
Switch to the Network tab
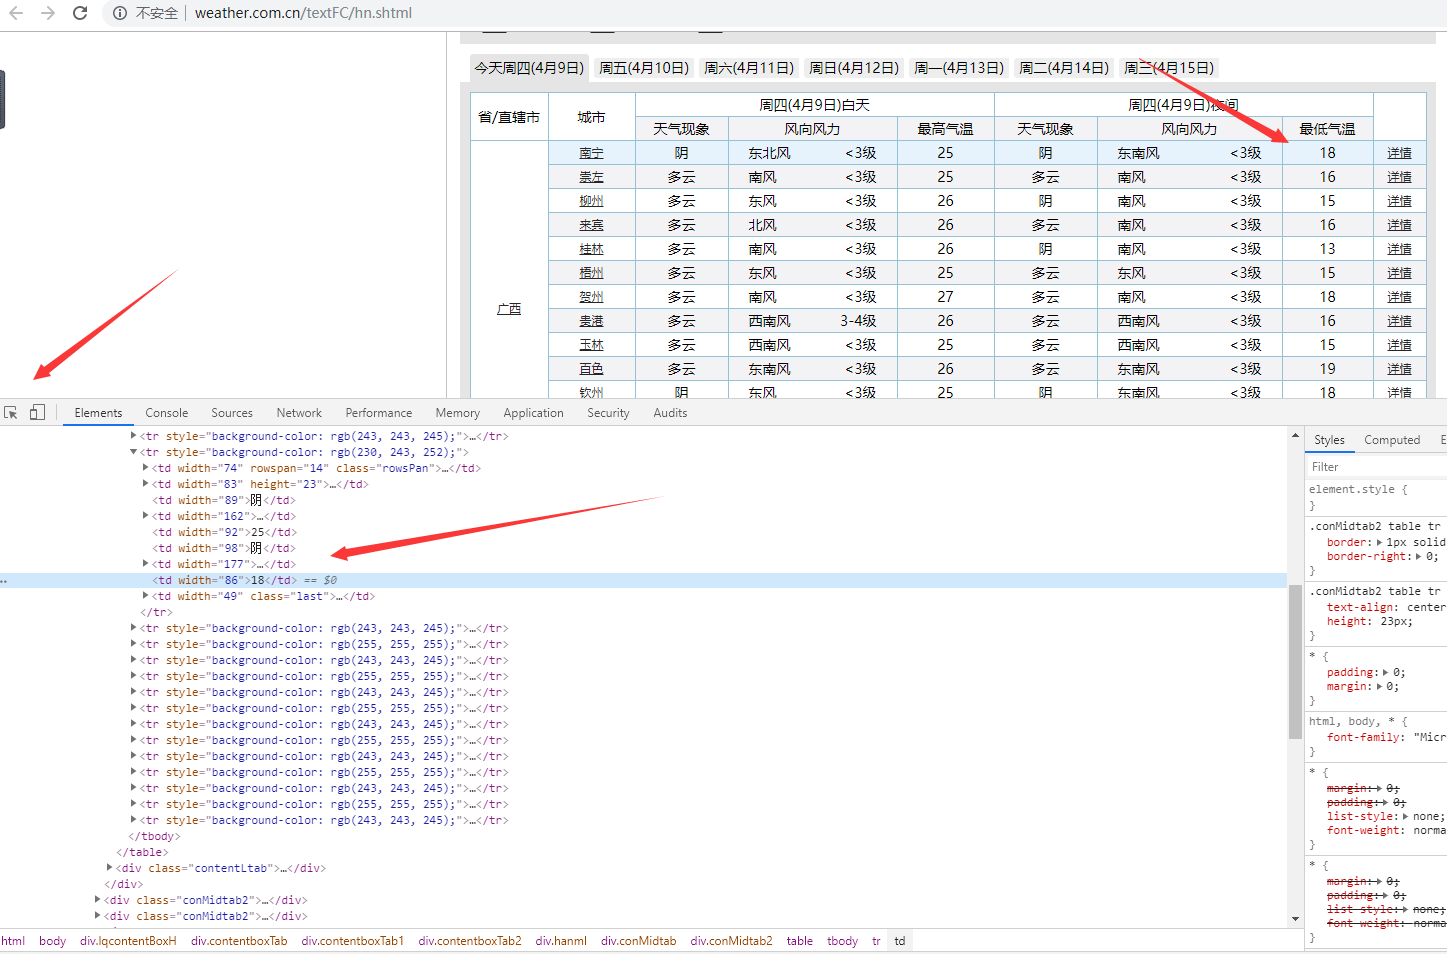299,413
